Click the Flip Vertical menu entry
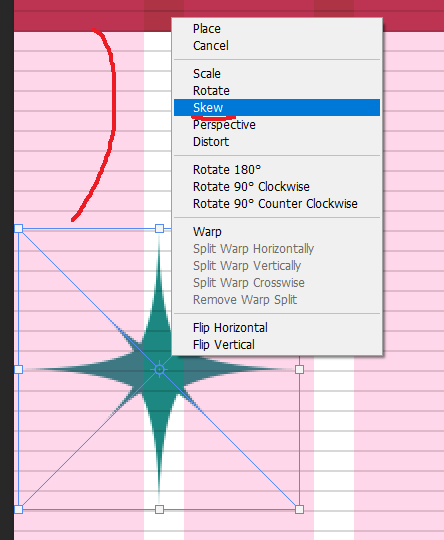444x540 pixels. [x=277, y=345]
